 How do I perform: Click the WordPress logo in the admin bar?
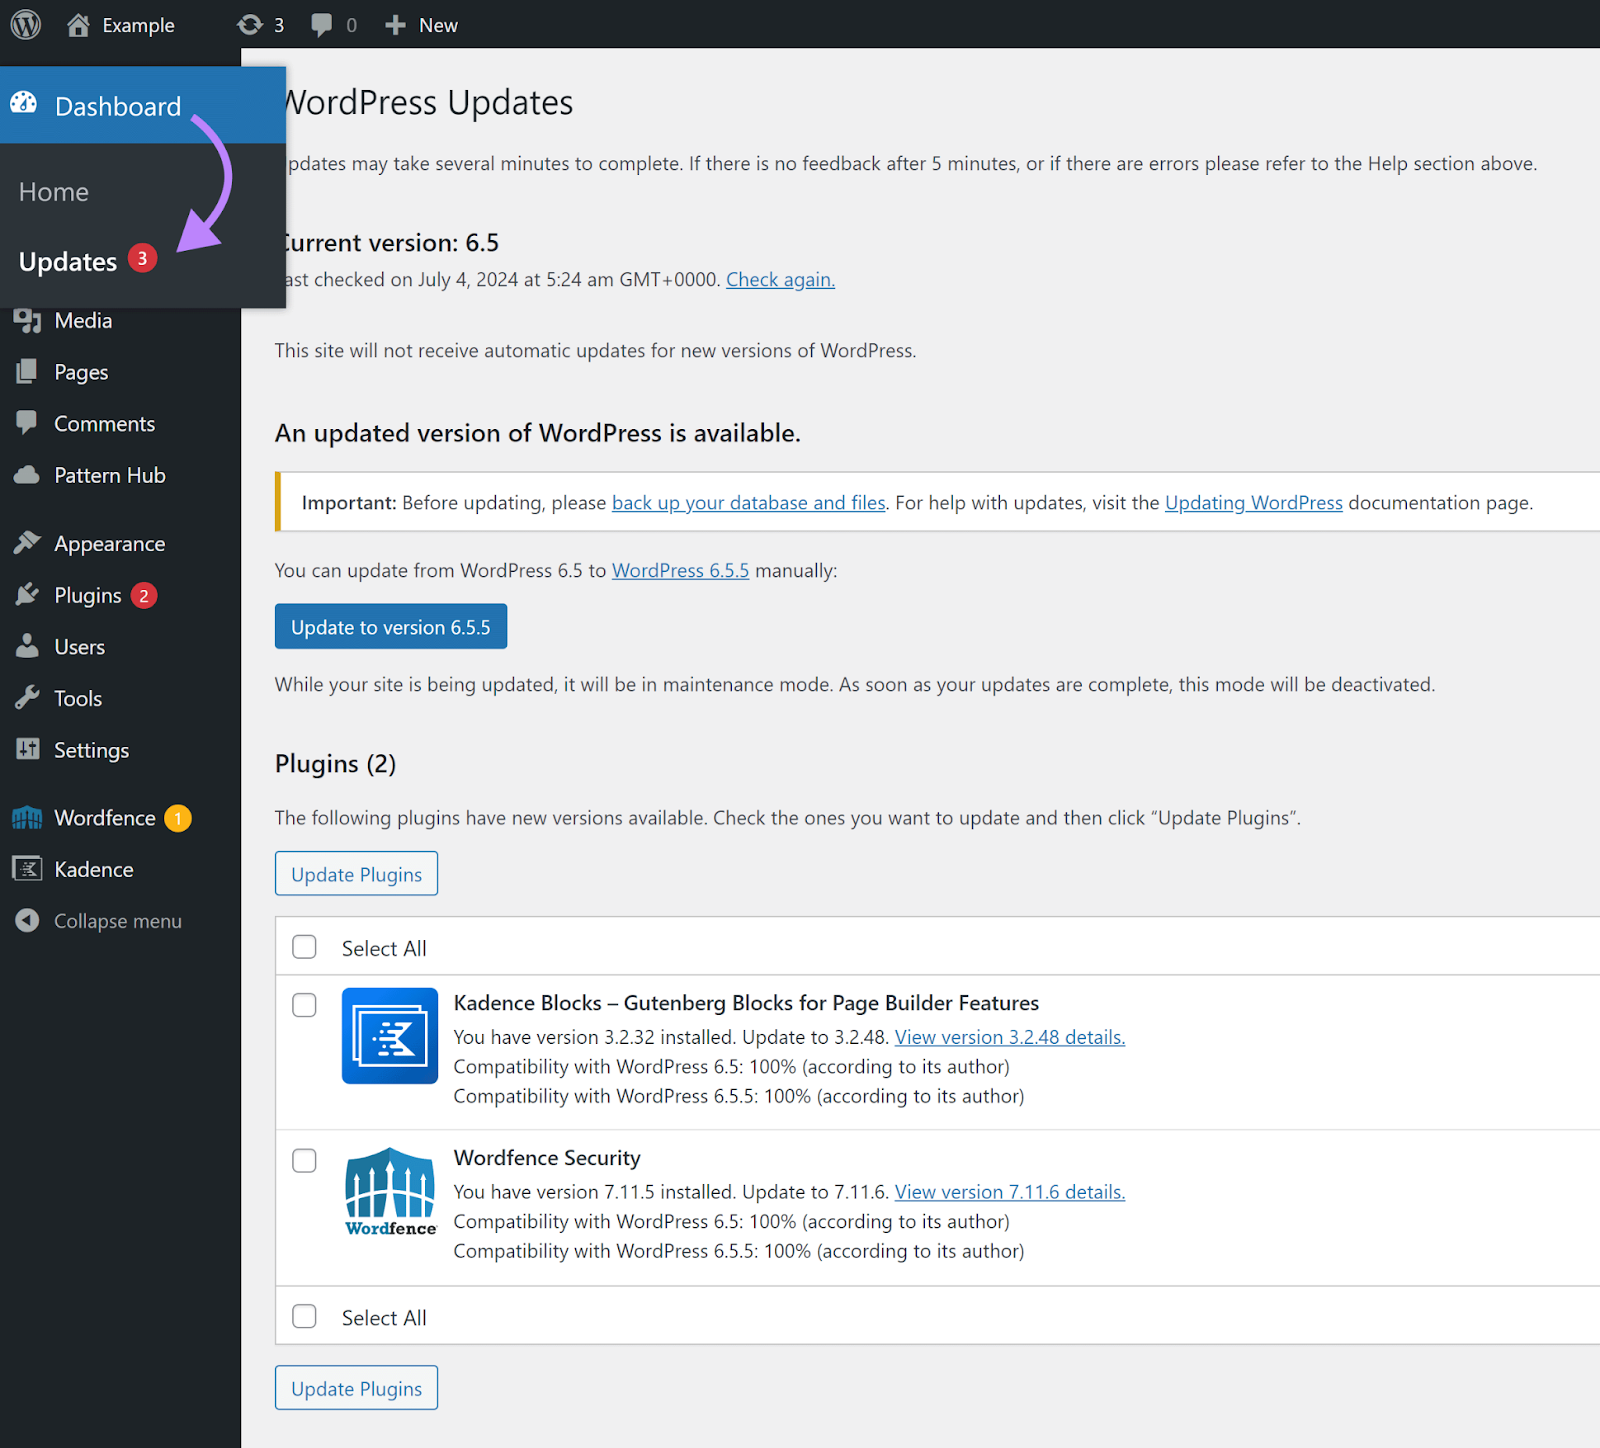coord(24,24)
